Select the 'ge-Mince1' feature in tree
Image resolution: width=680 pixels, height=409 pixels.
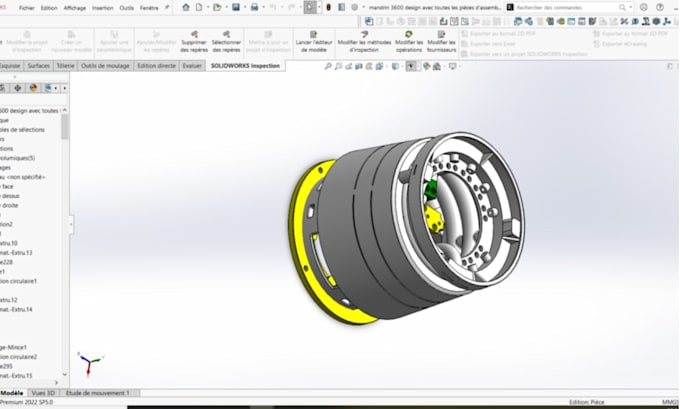pos(13,347)
